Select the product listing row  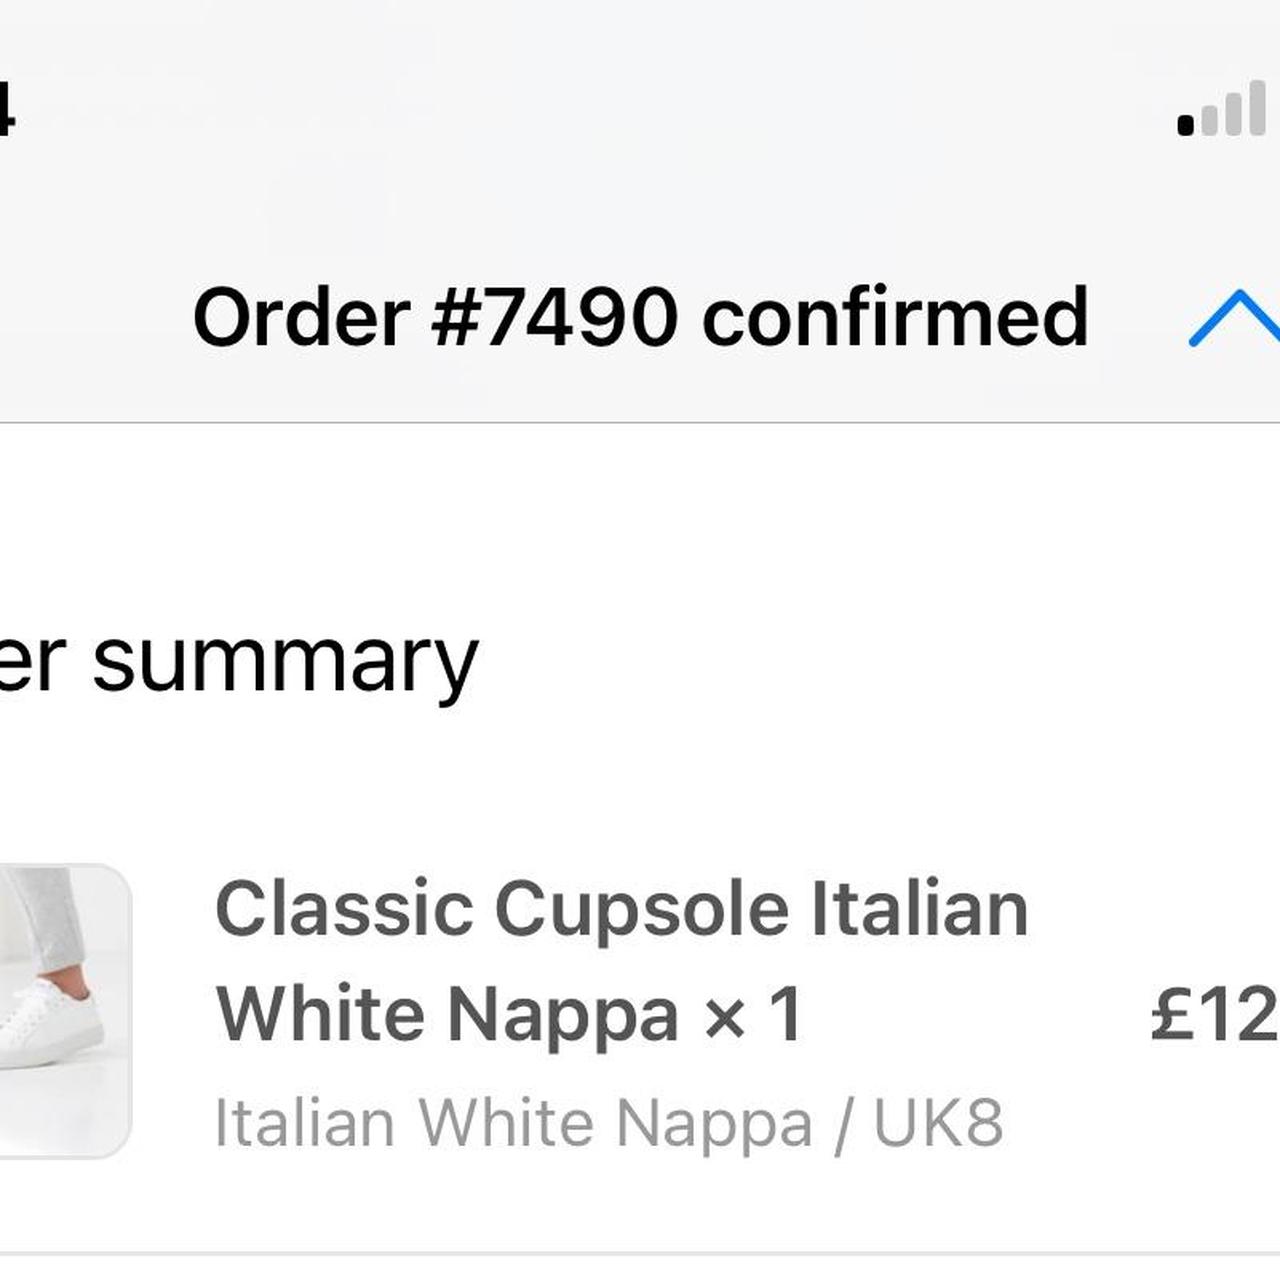600,1010
